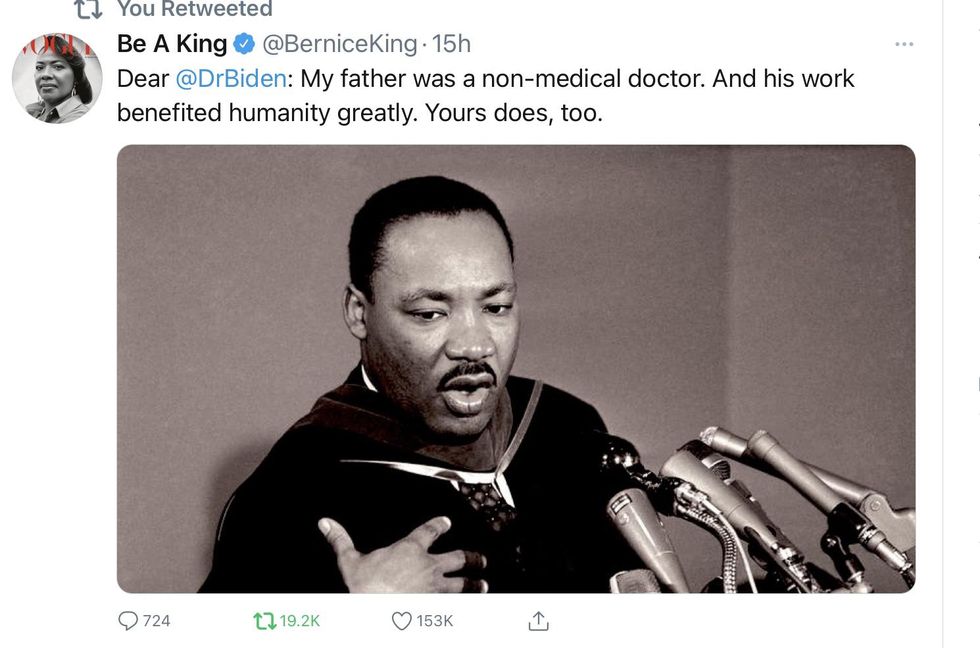Image resolution: width=980 pixels, height=648 pixels.
Task: Click the gray retweet icon above tweet
Action: (89, 9)
